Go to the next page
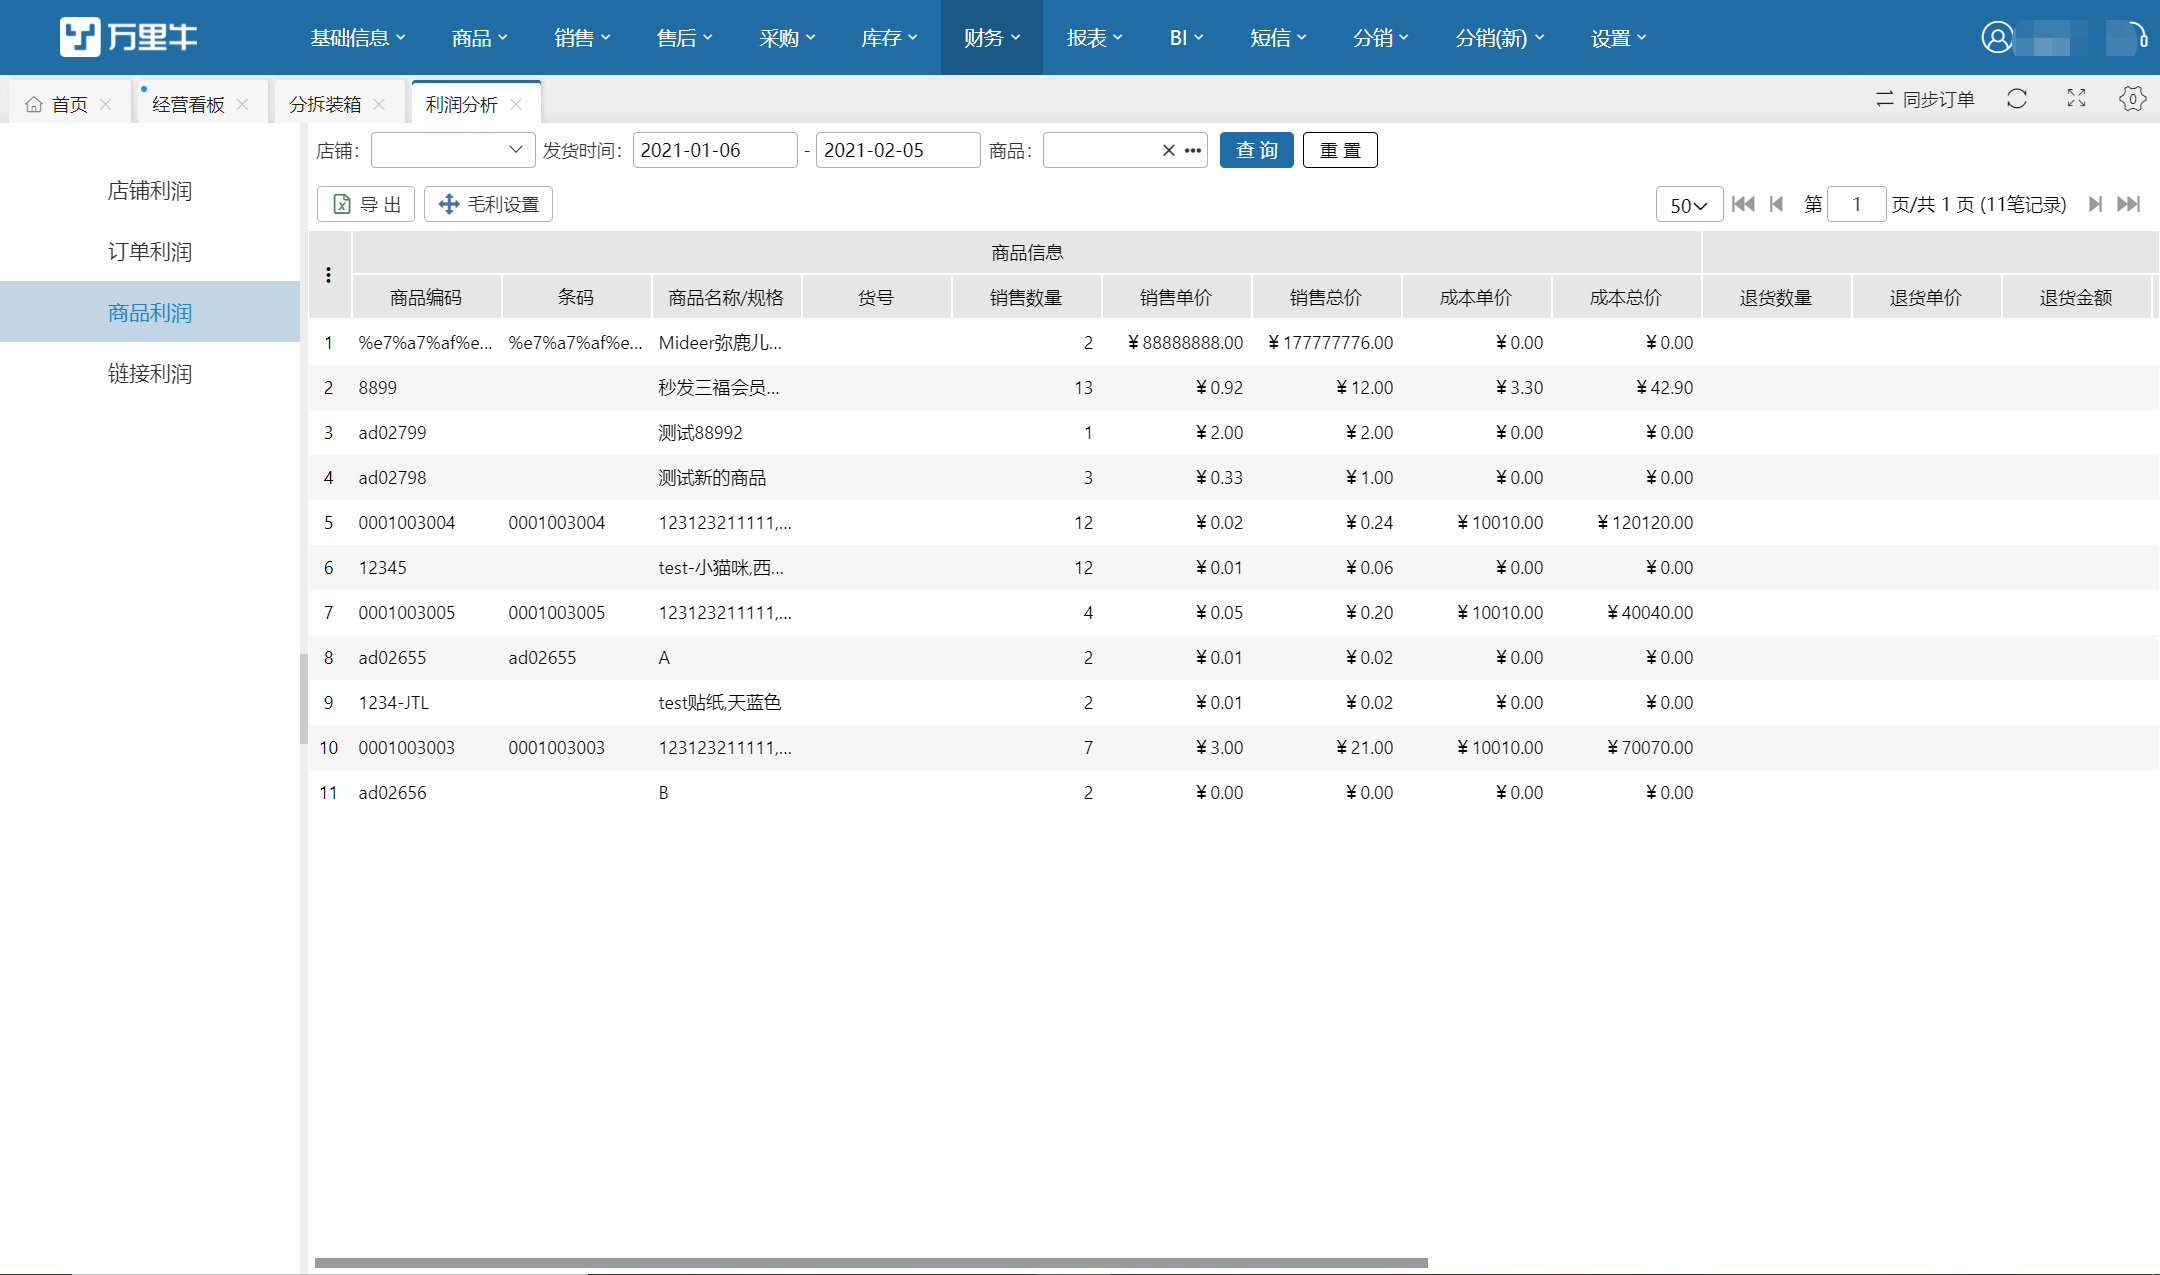The width and height of the screenshot is (2160, 1275). (2095, 204)
